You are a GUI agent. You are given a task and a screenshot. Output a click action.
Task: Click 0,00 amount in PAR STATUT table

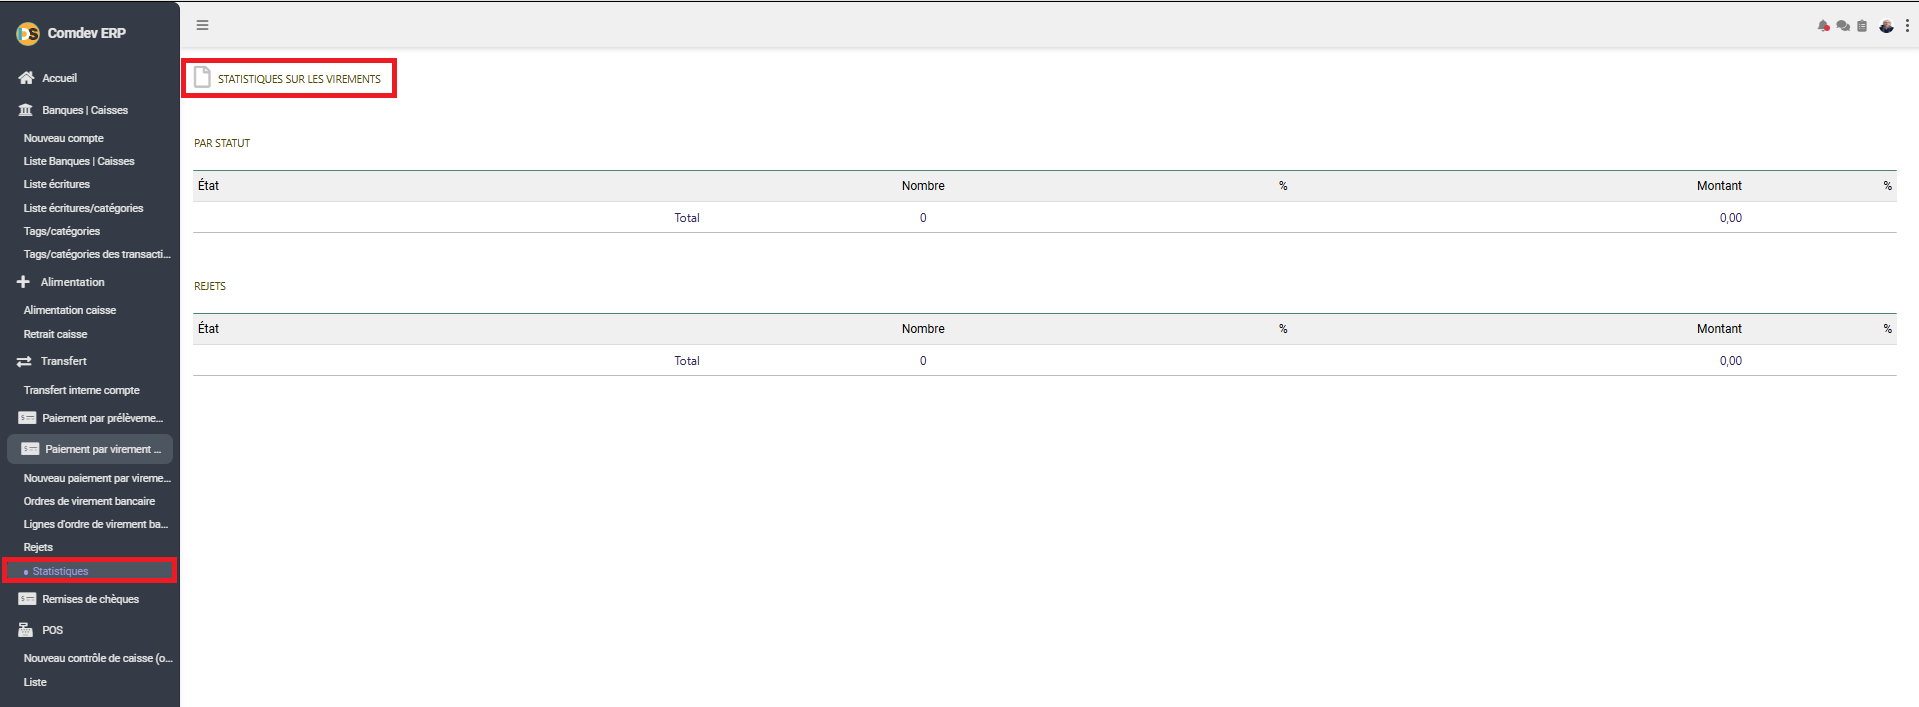[x=1731, y=218]
